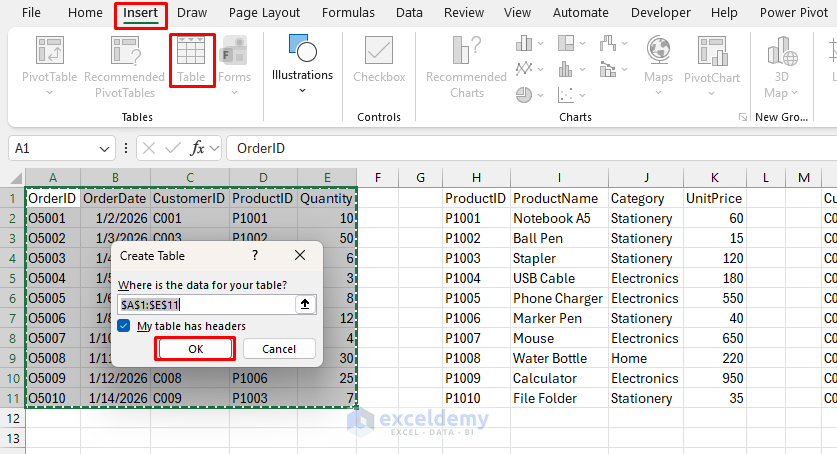Viewport: 837px width, 454px height.
Task: Open the PivotTable tool
Action: pyautogui.click(x=49, y=59)
